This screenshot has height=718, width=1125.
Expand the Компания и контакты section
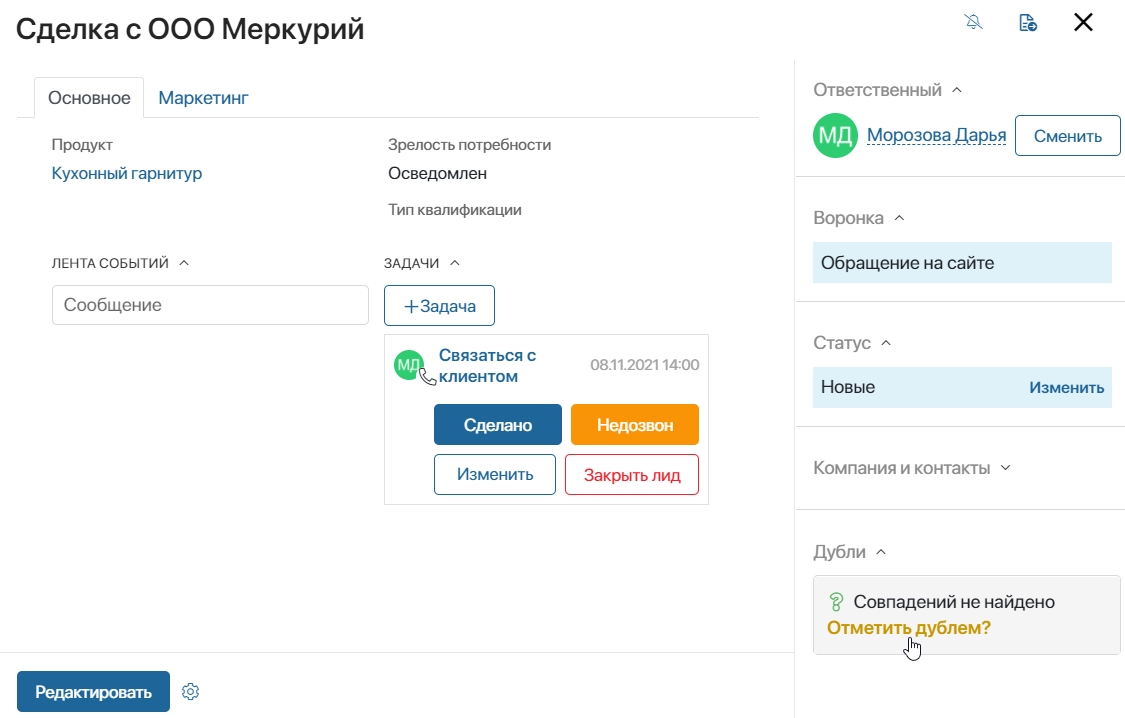coord(1005,468)
